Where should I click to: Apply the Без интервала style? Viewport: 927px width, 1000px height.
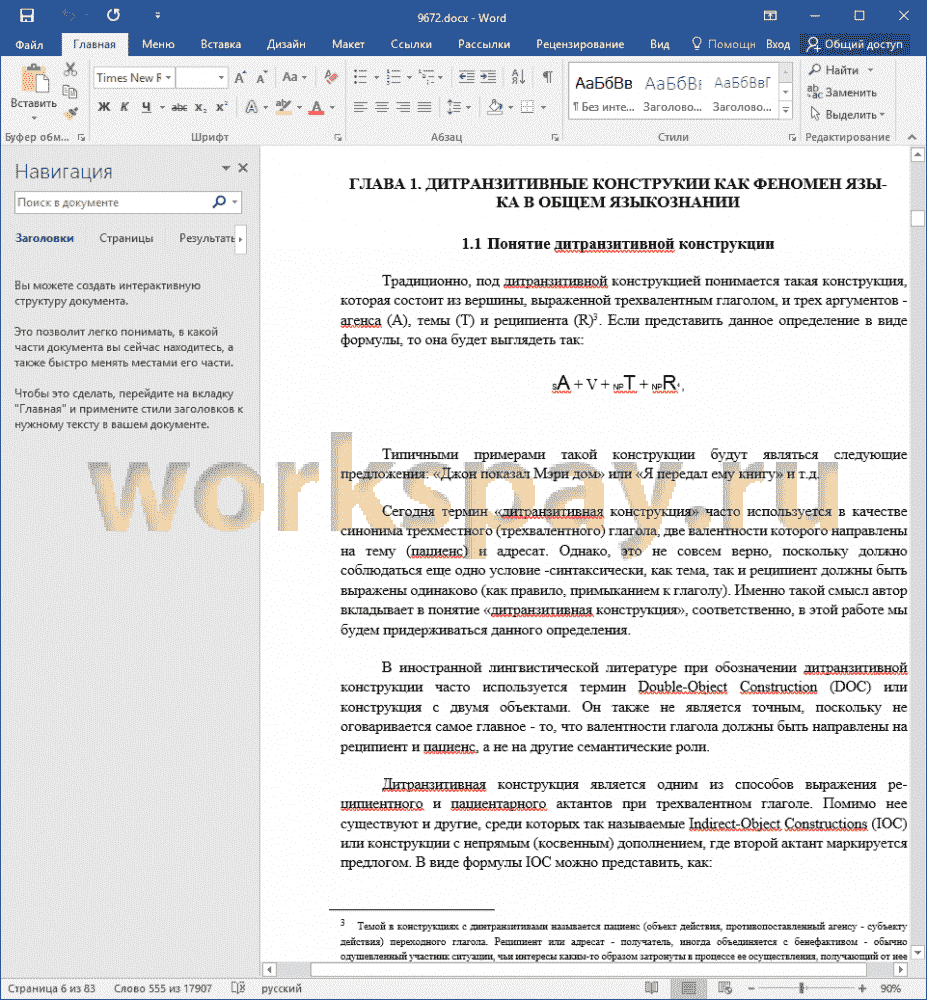tap(603, 91)
